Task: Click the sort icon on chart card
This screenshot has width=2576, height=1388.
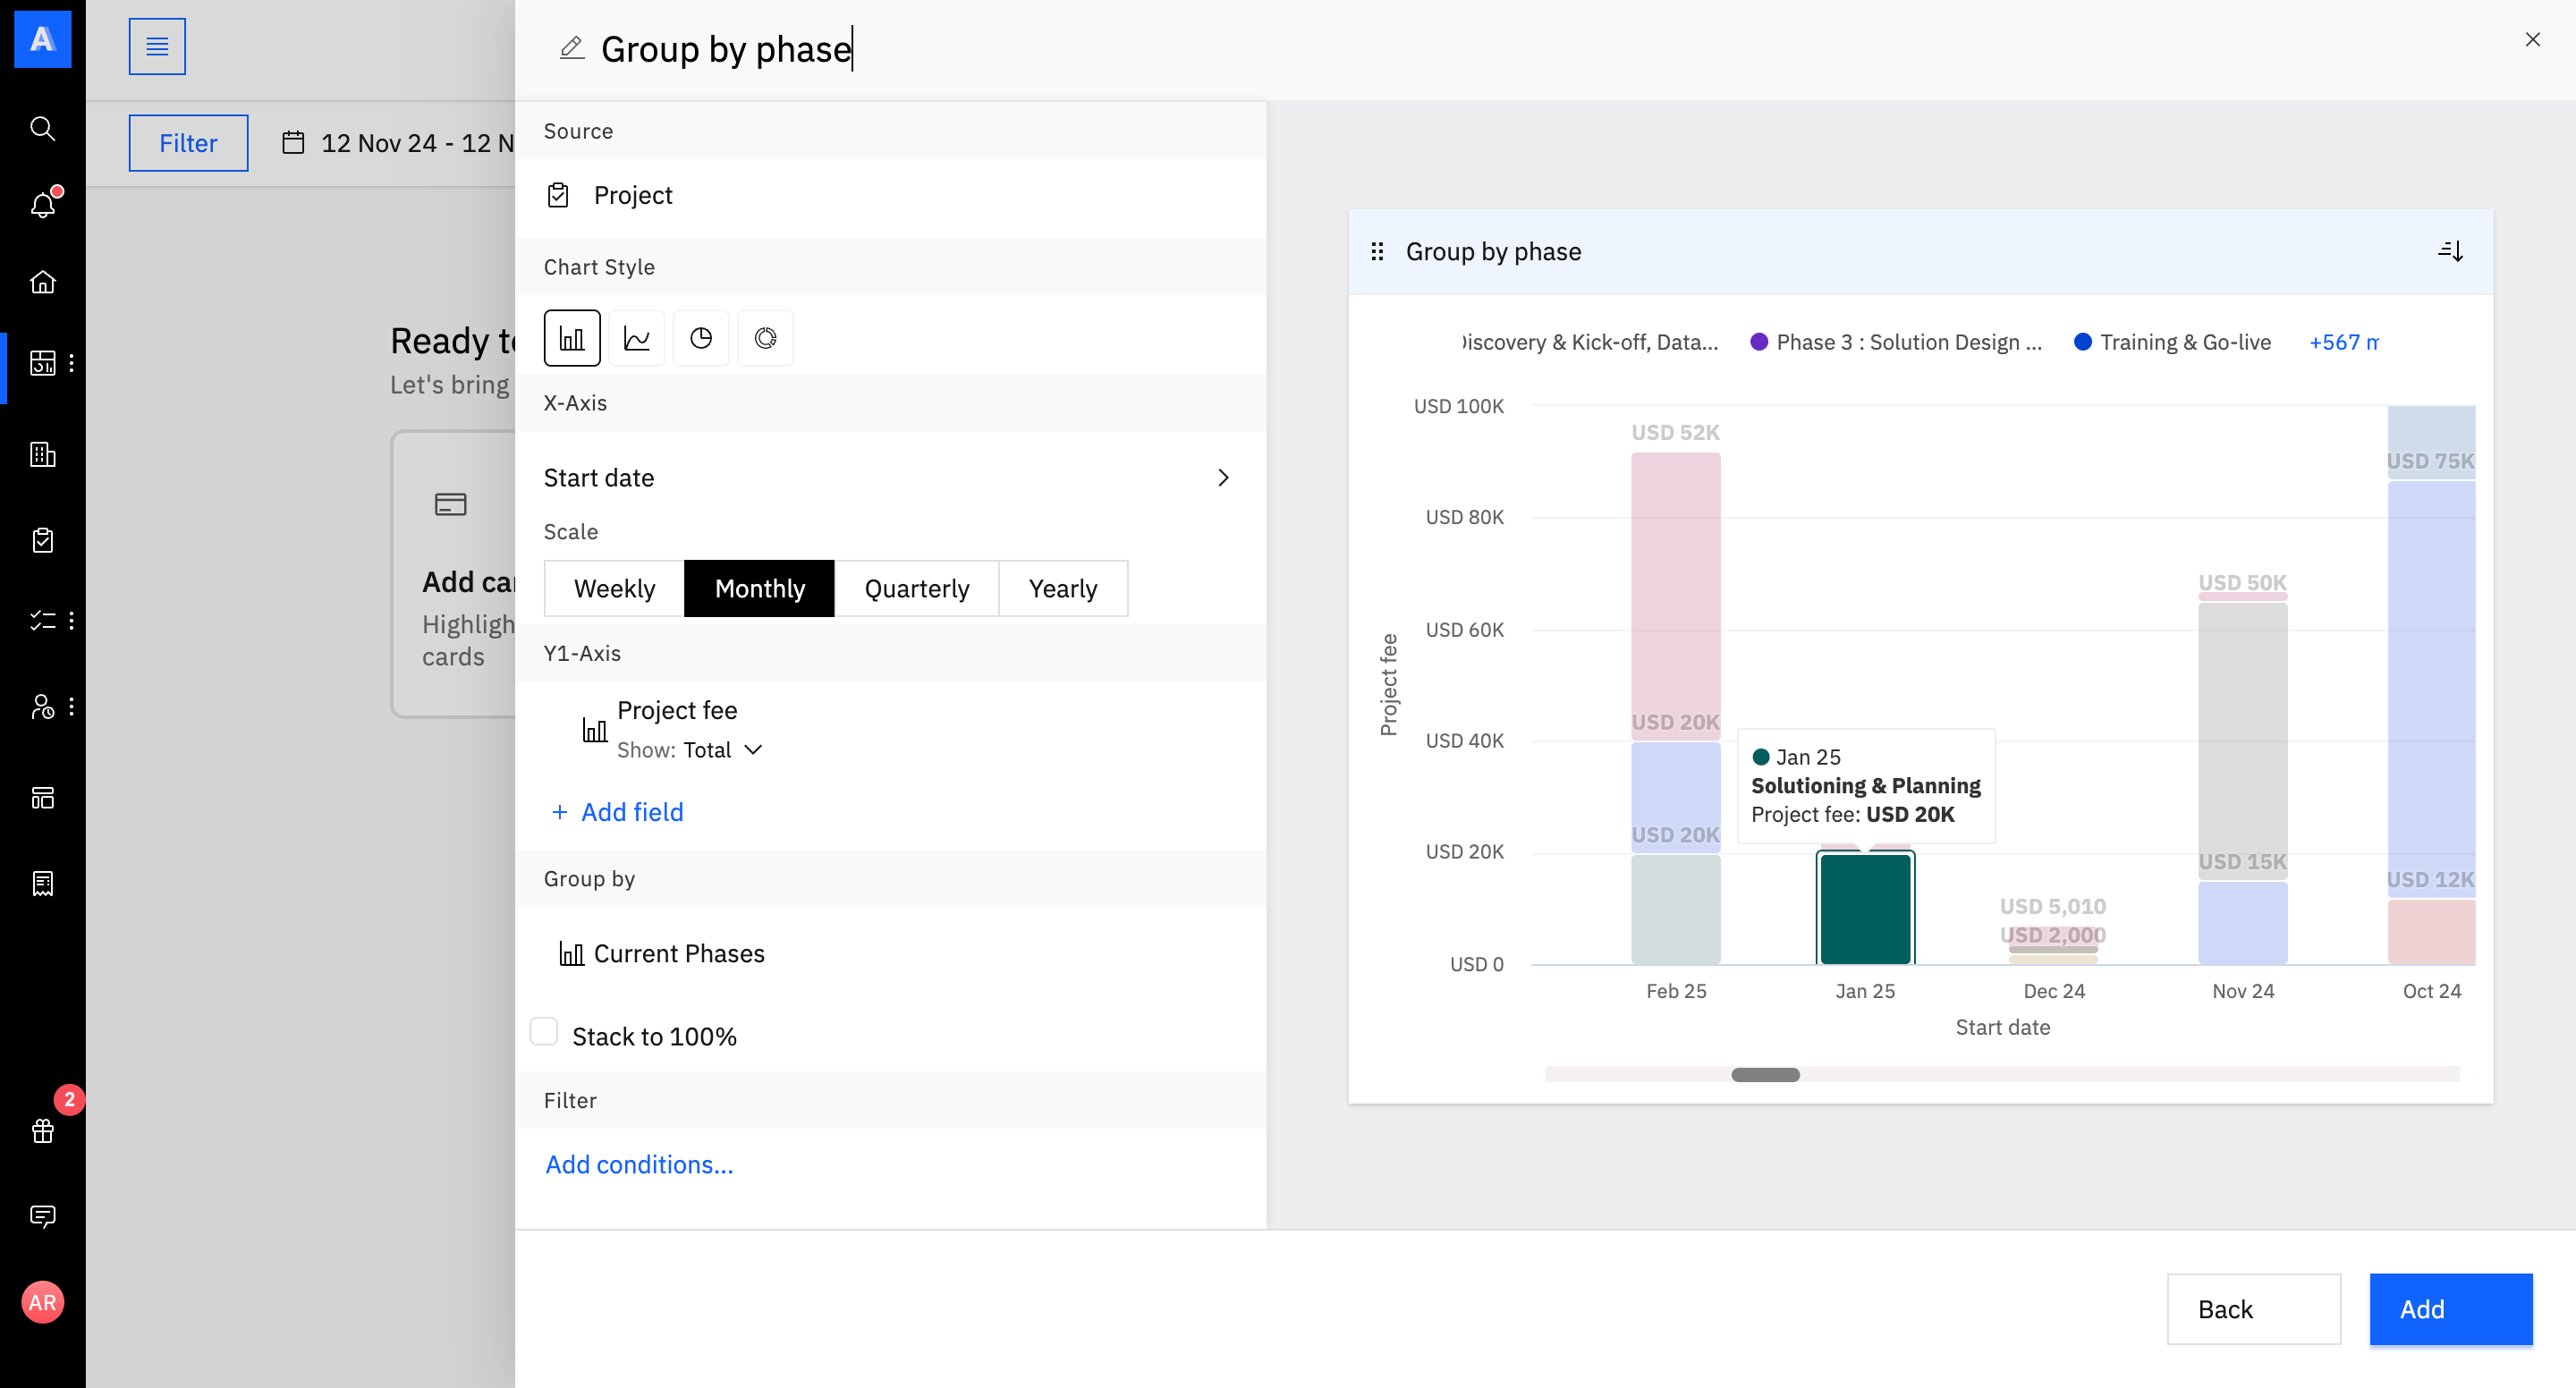Action: click(x=2449, y=251)
